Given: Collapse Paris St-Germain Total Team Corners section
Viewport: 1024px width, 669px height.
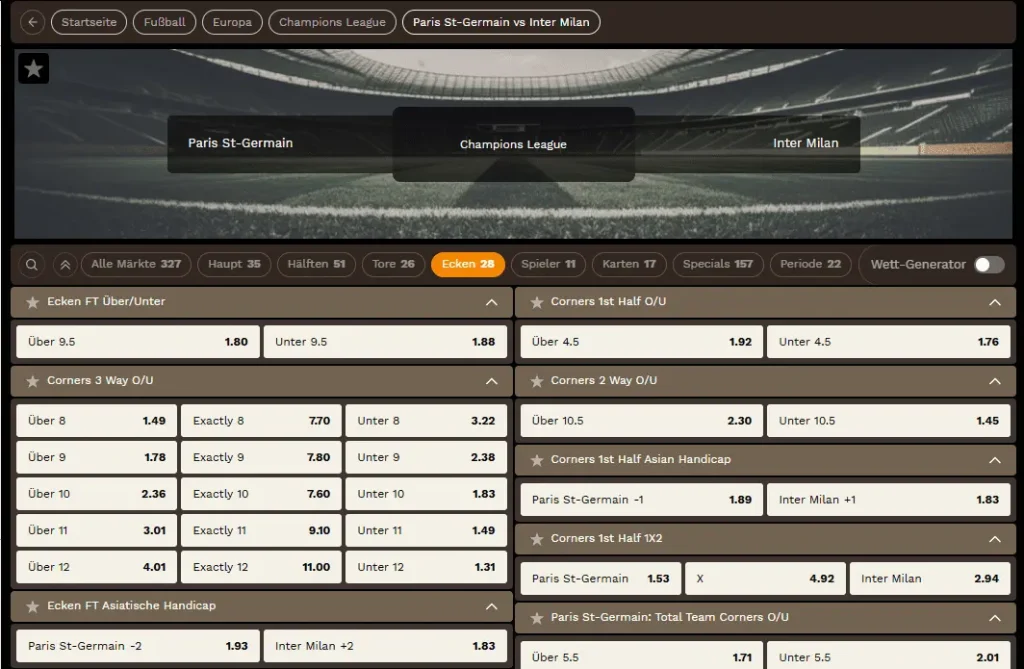Looking at the screenshot, I should pos(995,618).
